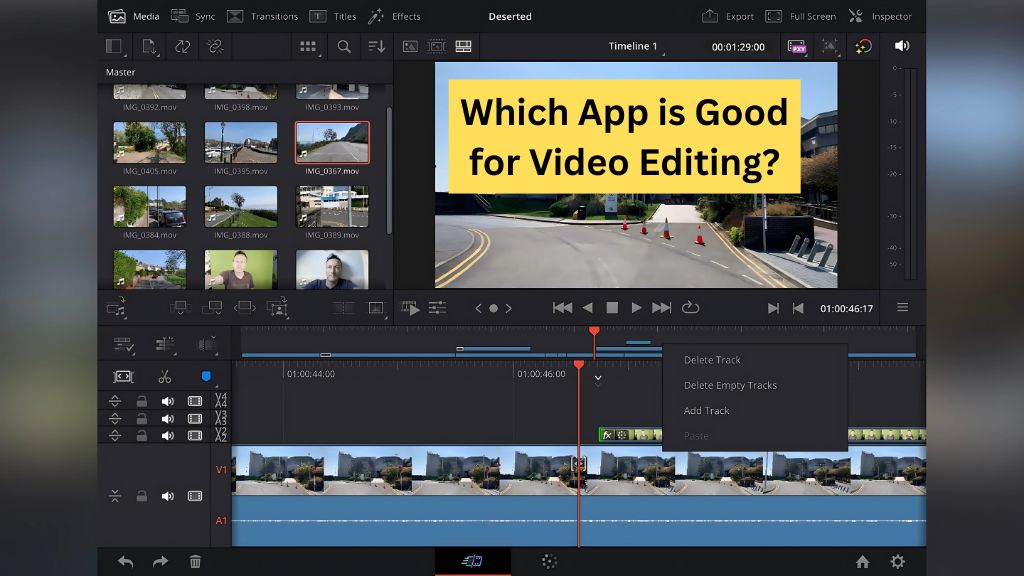Toggle the lock on track V1
This screenshot has height=576, width=1024.
point(141,496)
